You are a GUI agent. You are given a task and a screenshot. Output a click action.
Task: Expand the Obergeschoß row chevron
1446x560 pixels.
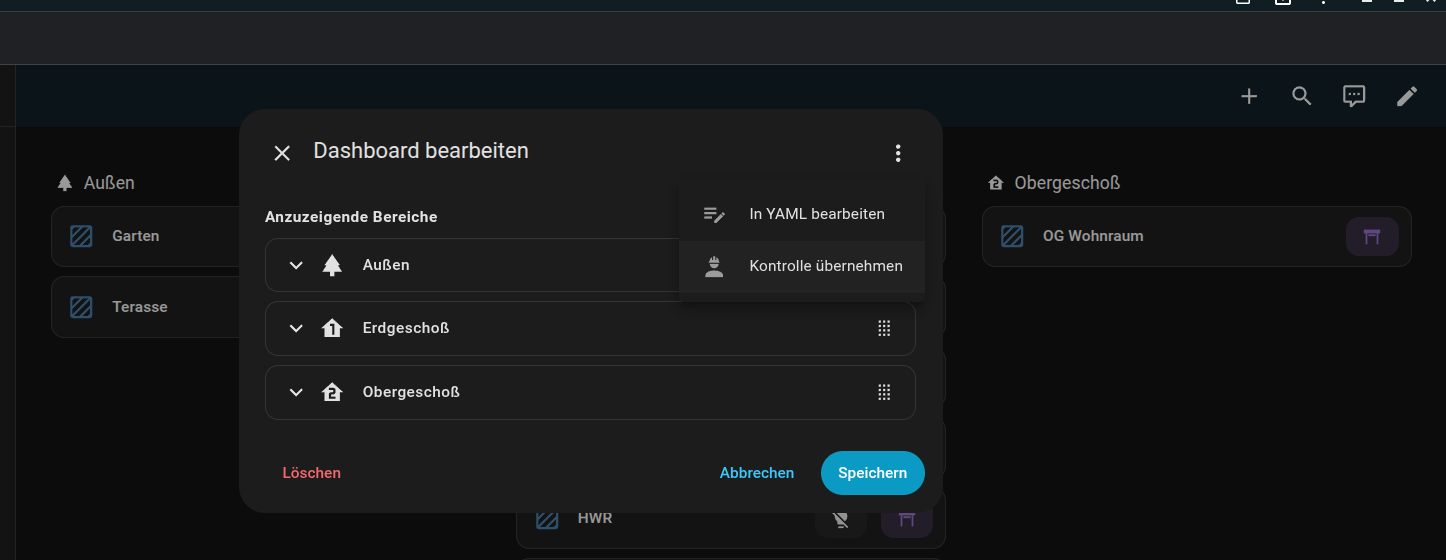click(x=296, y=392)
